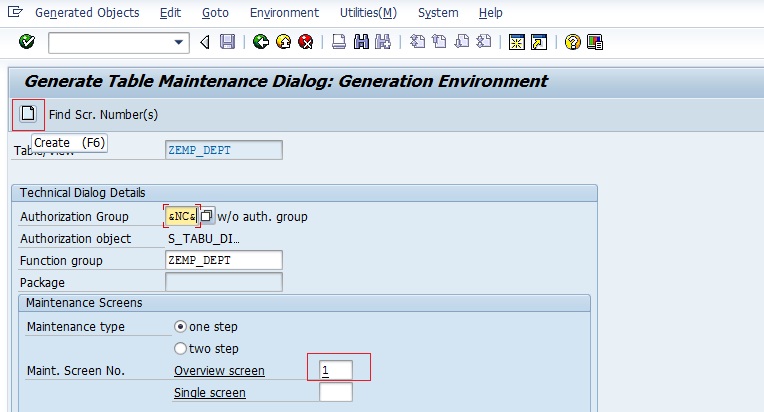Image resolution: width=764 pixels, height=412 pixels.
Task: Click the Create (F6) page icon
Action: click(x=28, y=114)
